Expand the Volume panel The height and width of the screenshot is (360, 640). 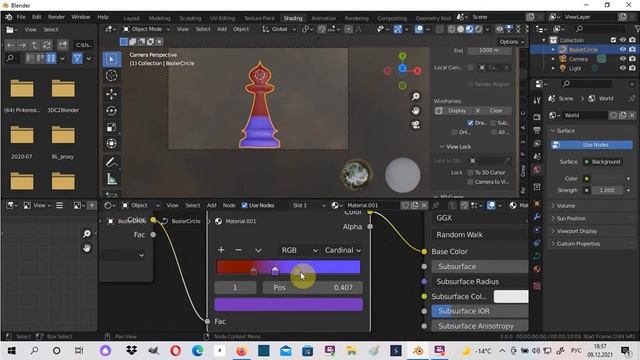pyautogui.click(x=565, y=206)
